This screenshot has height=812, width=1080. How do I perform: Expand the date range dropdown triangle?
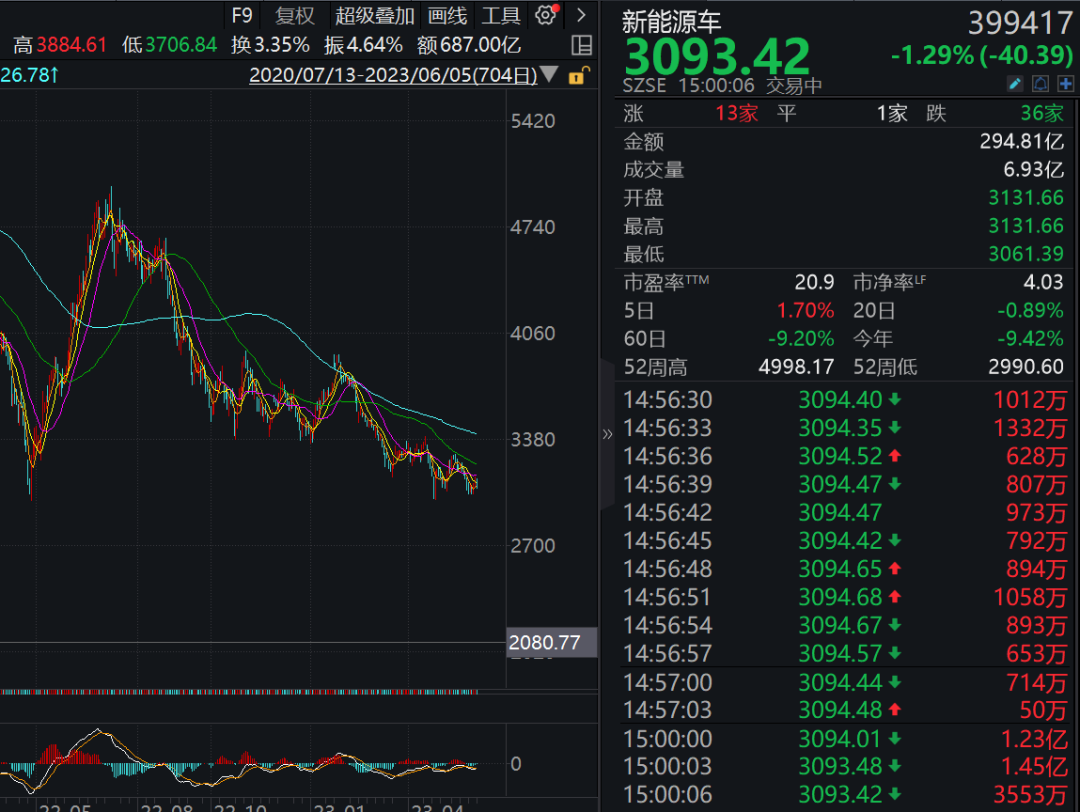548,75
